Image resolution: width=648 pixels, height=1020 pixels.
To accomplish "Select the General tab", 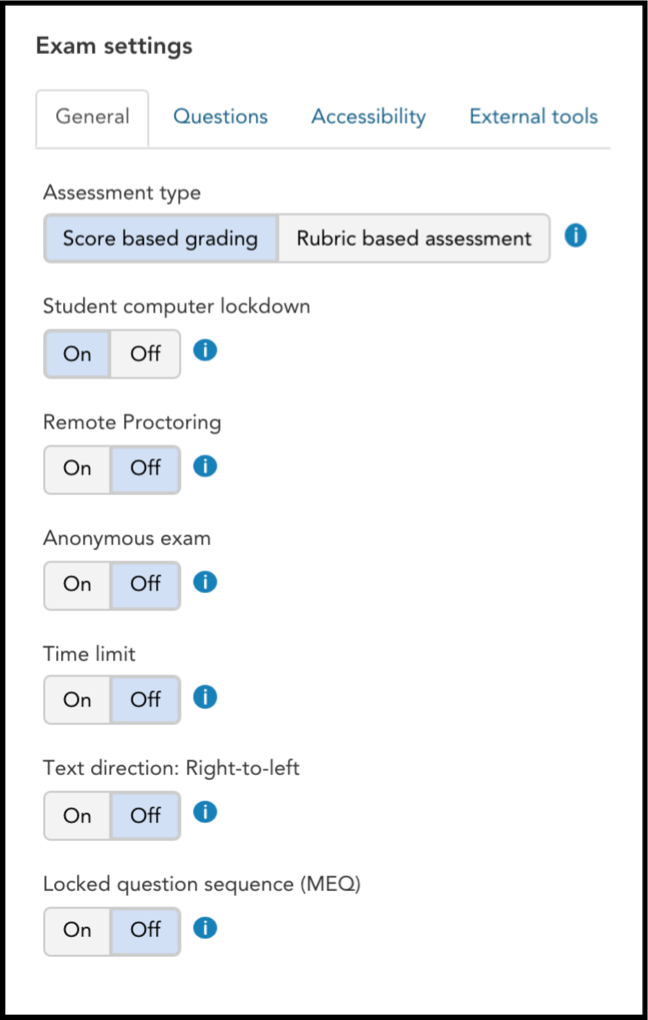I will click(92, 117).
